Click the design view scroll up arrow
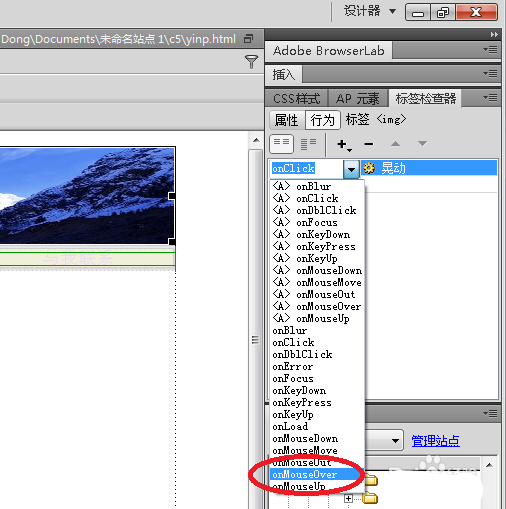The height and width of the screenshot is (509, 506). tap(256, 140)
